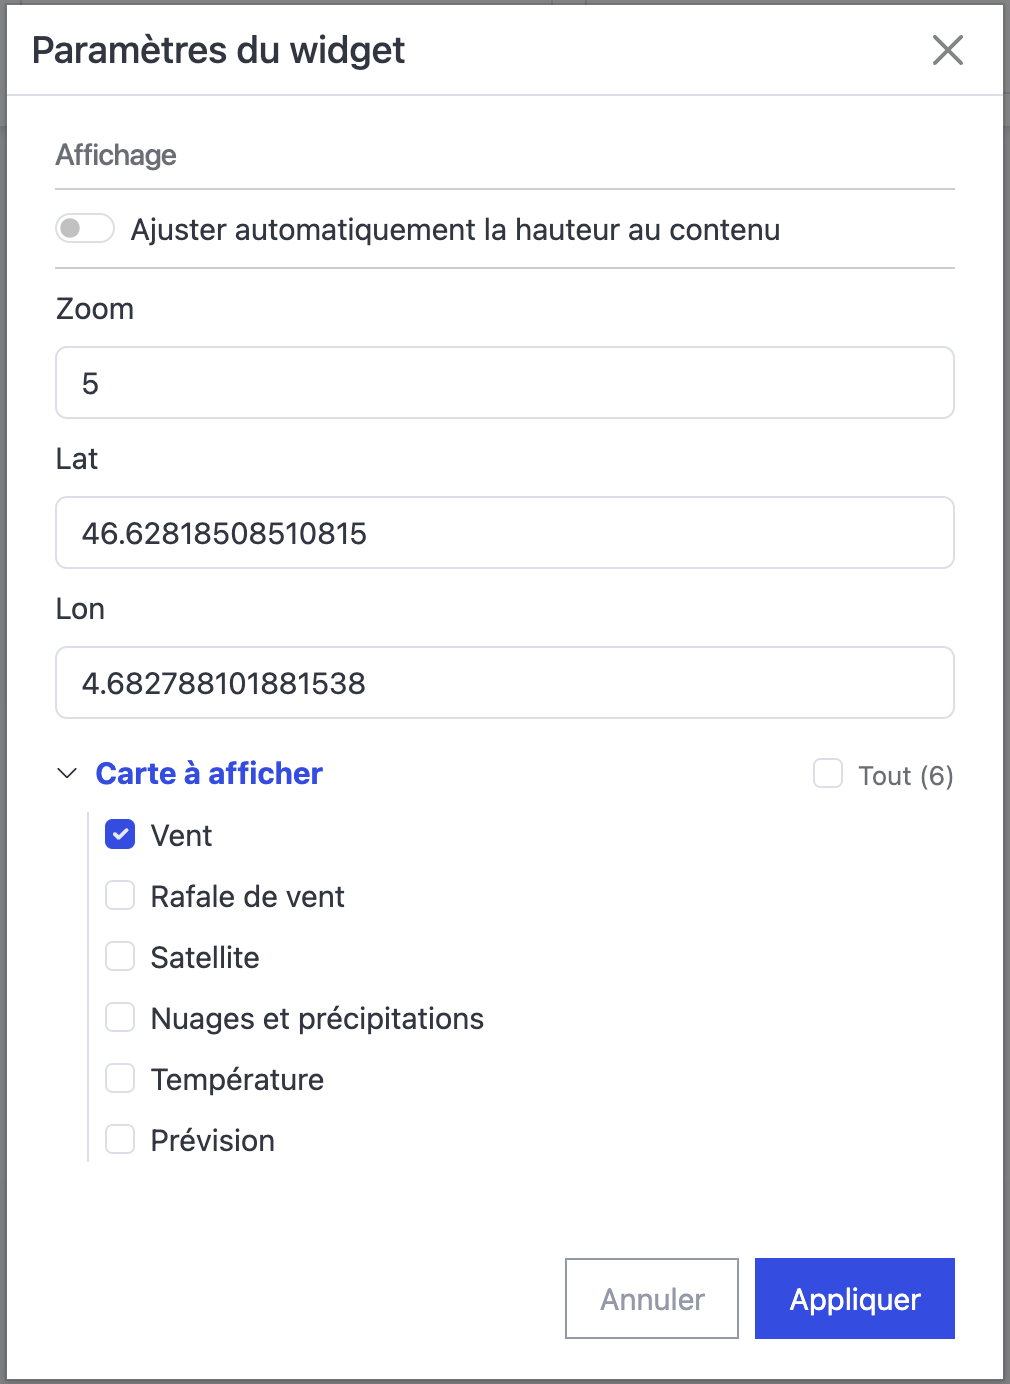Select the Lon value field
The width and height of the screenshot is (1010, 1384).
tap(504, 683)
